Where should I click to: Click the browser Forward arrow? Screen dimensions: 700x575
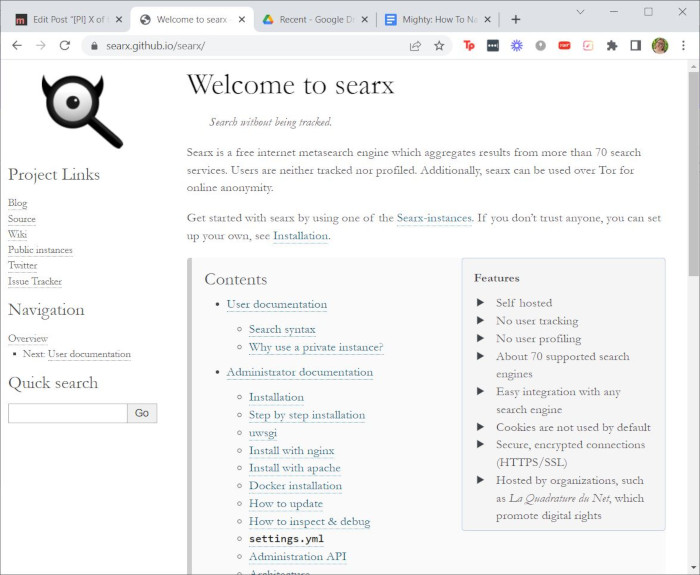(x=41, y=46)
